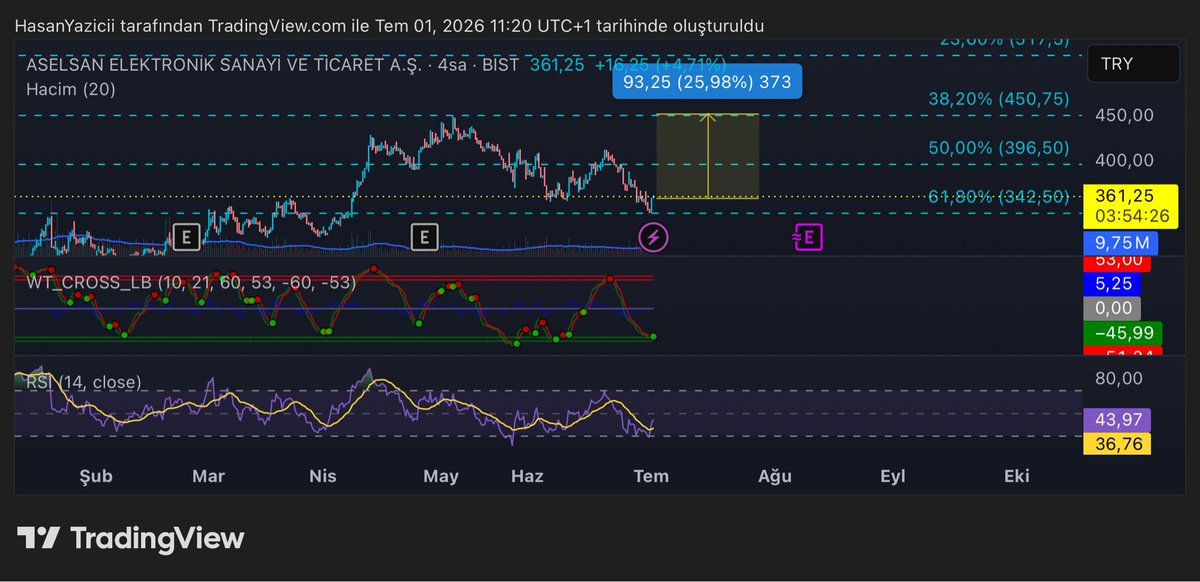The image size is (1200, 582).
Task: Click the May label on the time axis
Action: [x=441, y=476]
